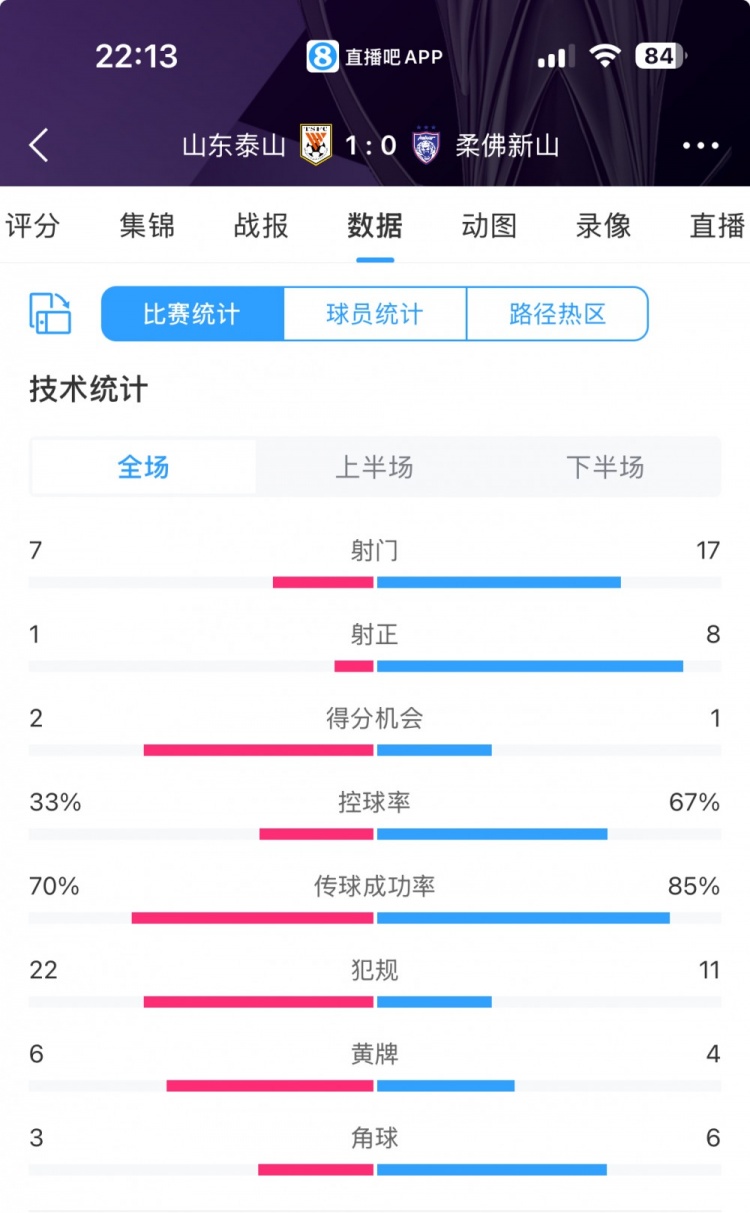The width and height of the screenshot is (750, 1213).
Task: Open the 战报 match report tab
Action: point(261,226)
